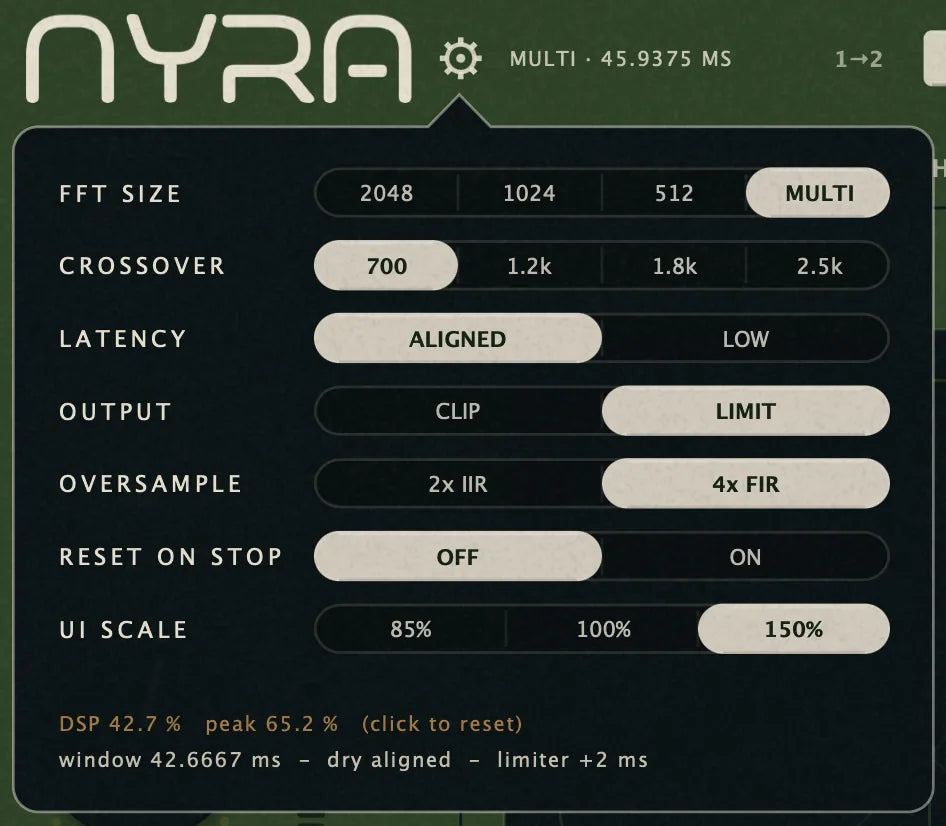Image resolution: width=946 pixels, height=826 pixels.
Task: Click the 'limiter +2 ms' status text
Action: 572,760
